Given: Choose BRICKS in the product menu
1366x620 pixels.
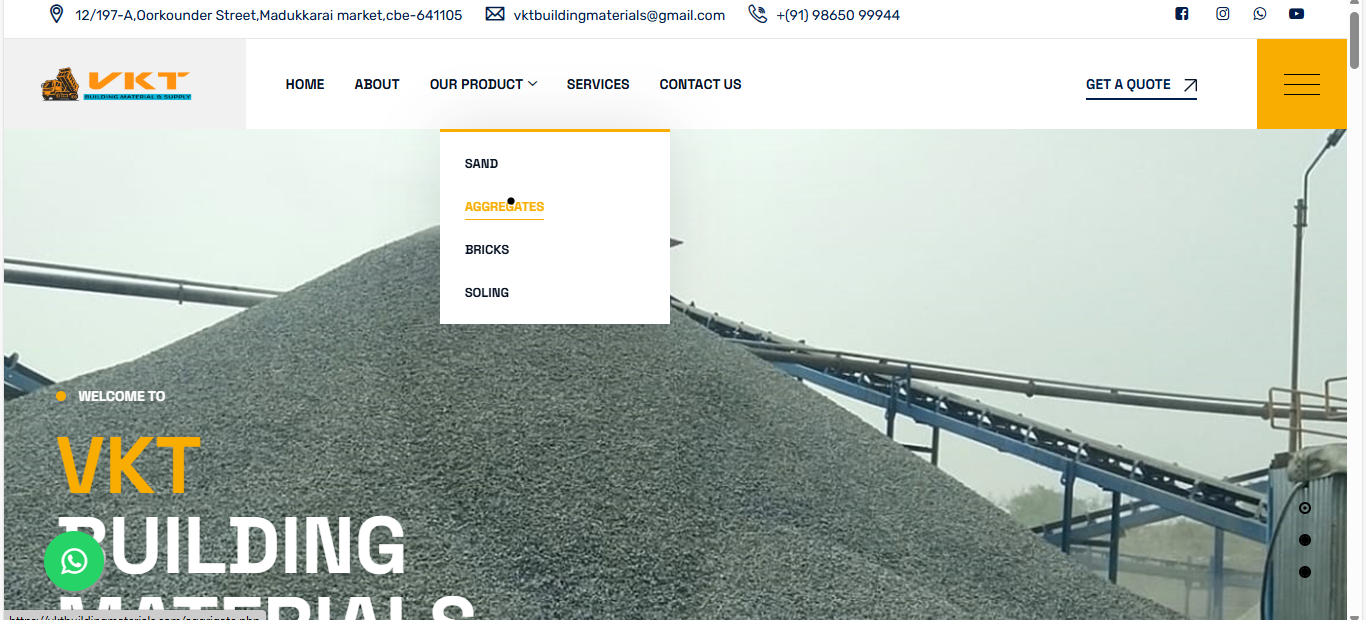Looking at the screenshot, I should tap(487, 249).
